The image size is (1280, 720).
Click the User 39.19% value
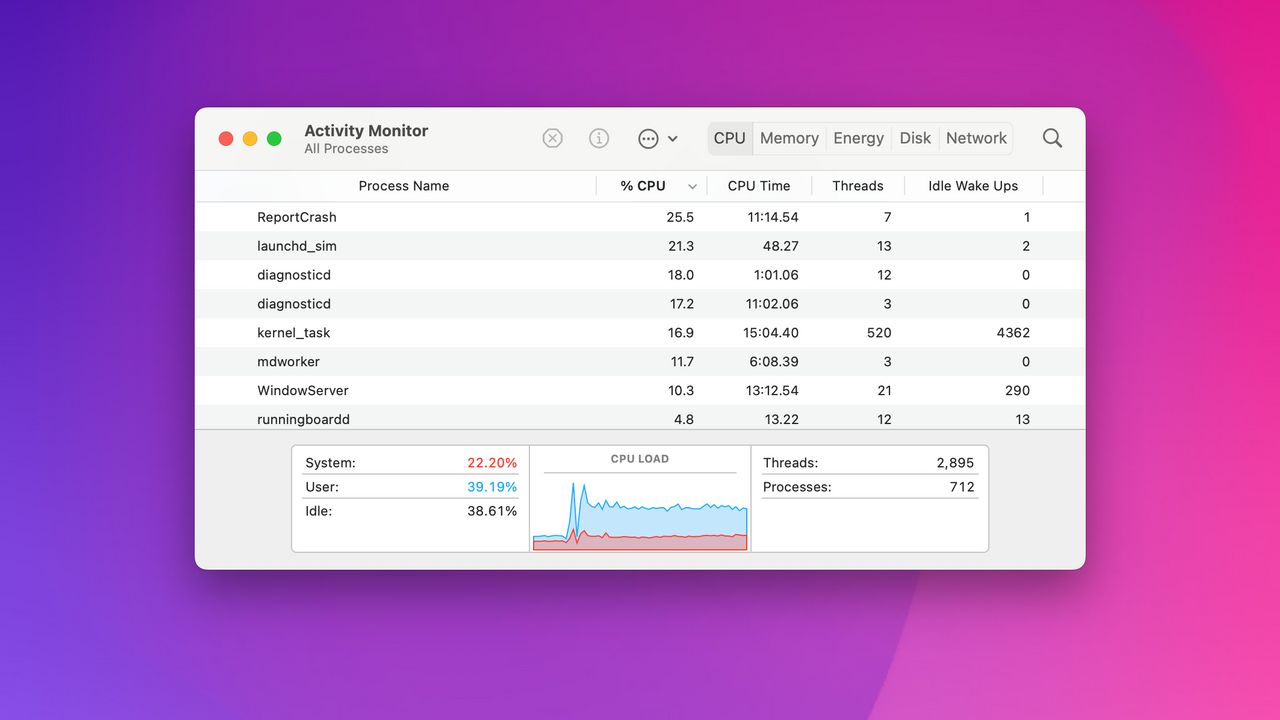click(x=492, y=487)
